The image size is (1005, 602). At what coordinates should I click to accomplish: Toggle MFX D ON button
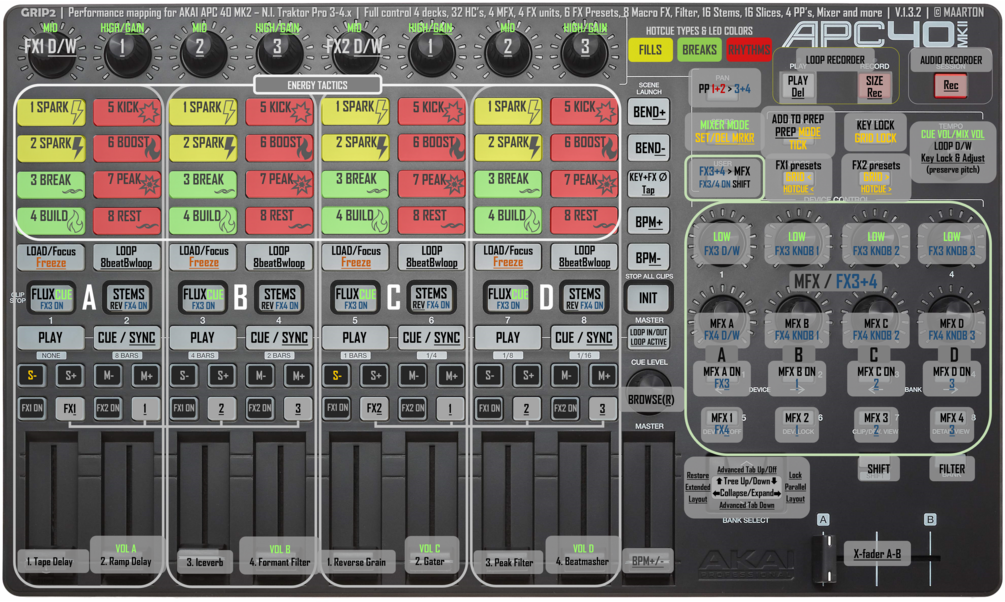coord(951,377)
